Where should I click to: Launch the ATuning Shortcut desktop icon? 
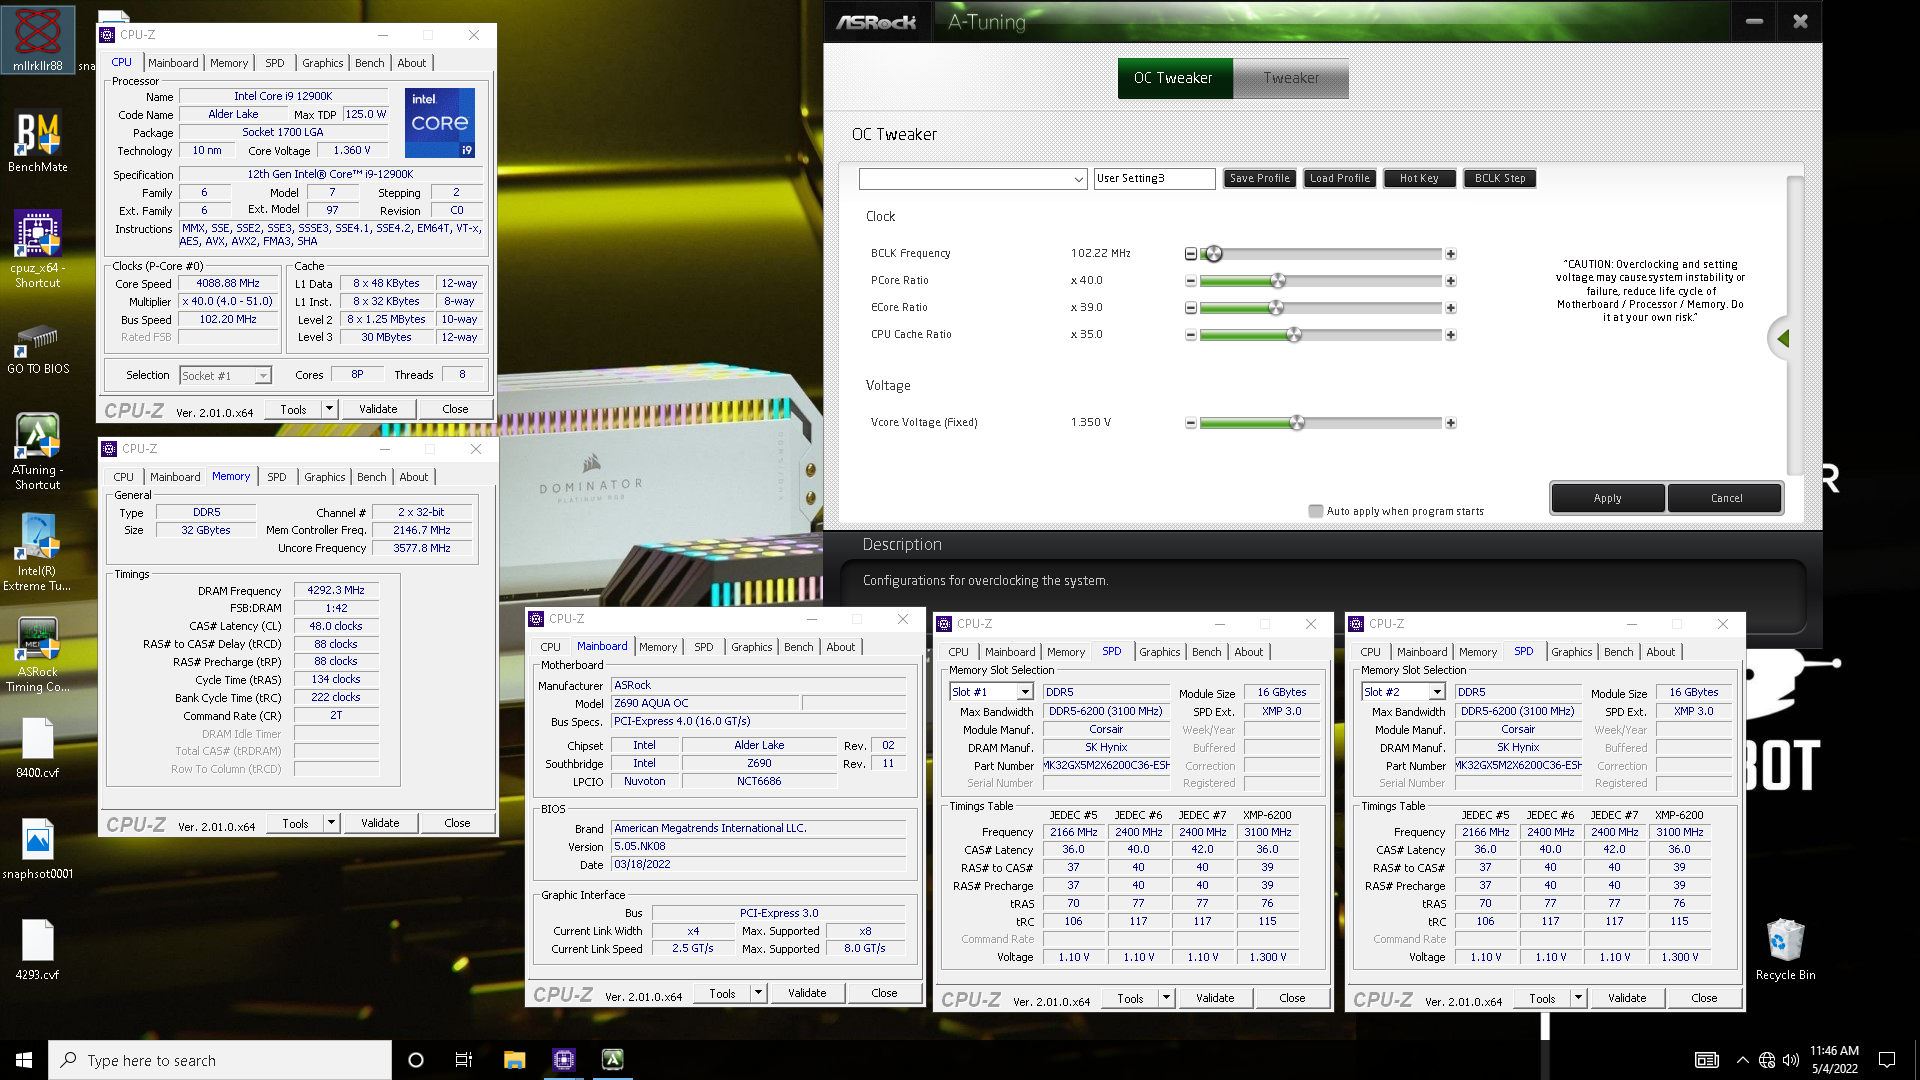(38, 451)
